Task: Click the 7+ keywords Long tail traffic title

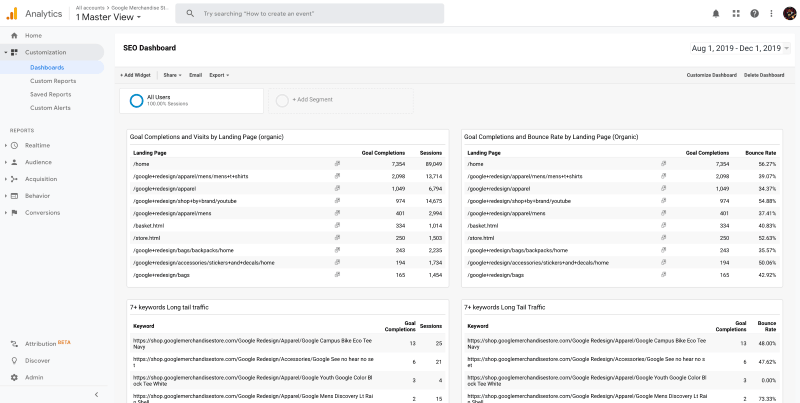Action: click(x=169, y=307)
